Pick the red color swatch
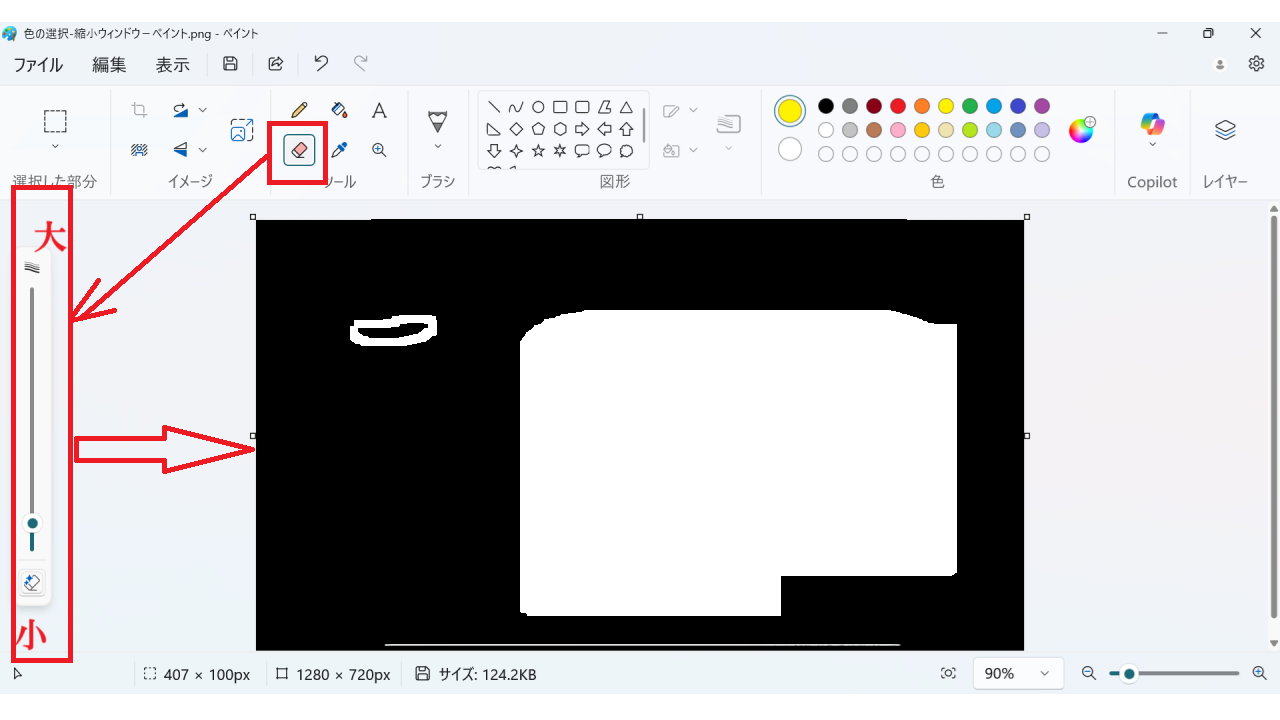The width and height of the screenshot is (1280, 720). click(x=898, y=106)
